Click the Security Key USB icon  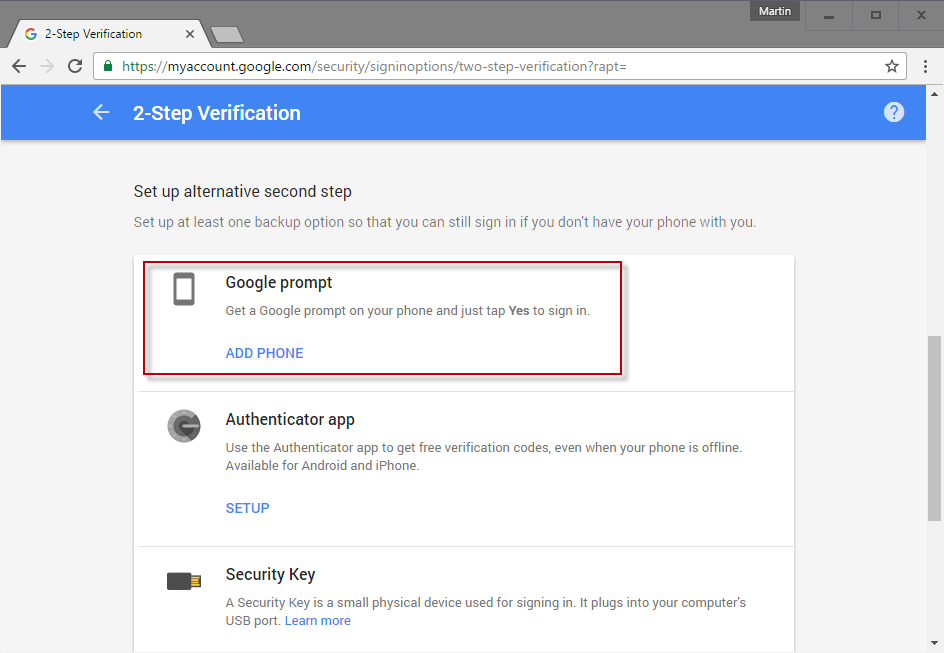pos(184,580)
